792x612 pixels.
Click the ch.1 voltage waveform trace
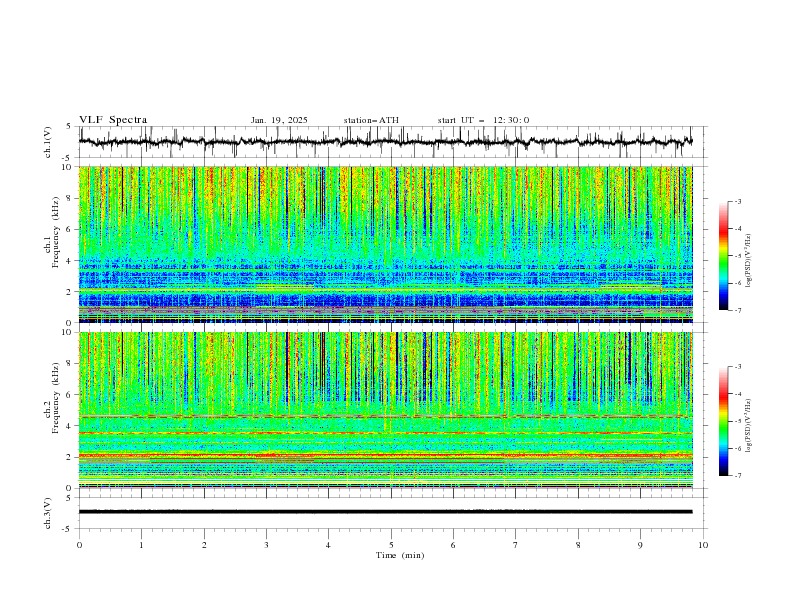click(385, 142)
